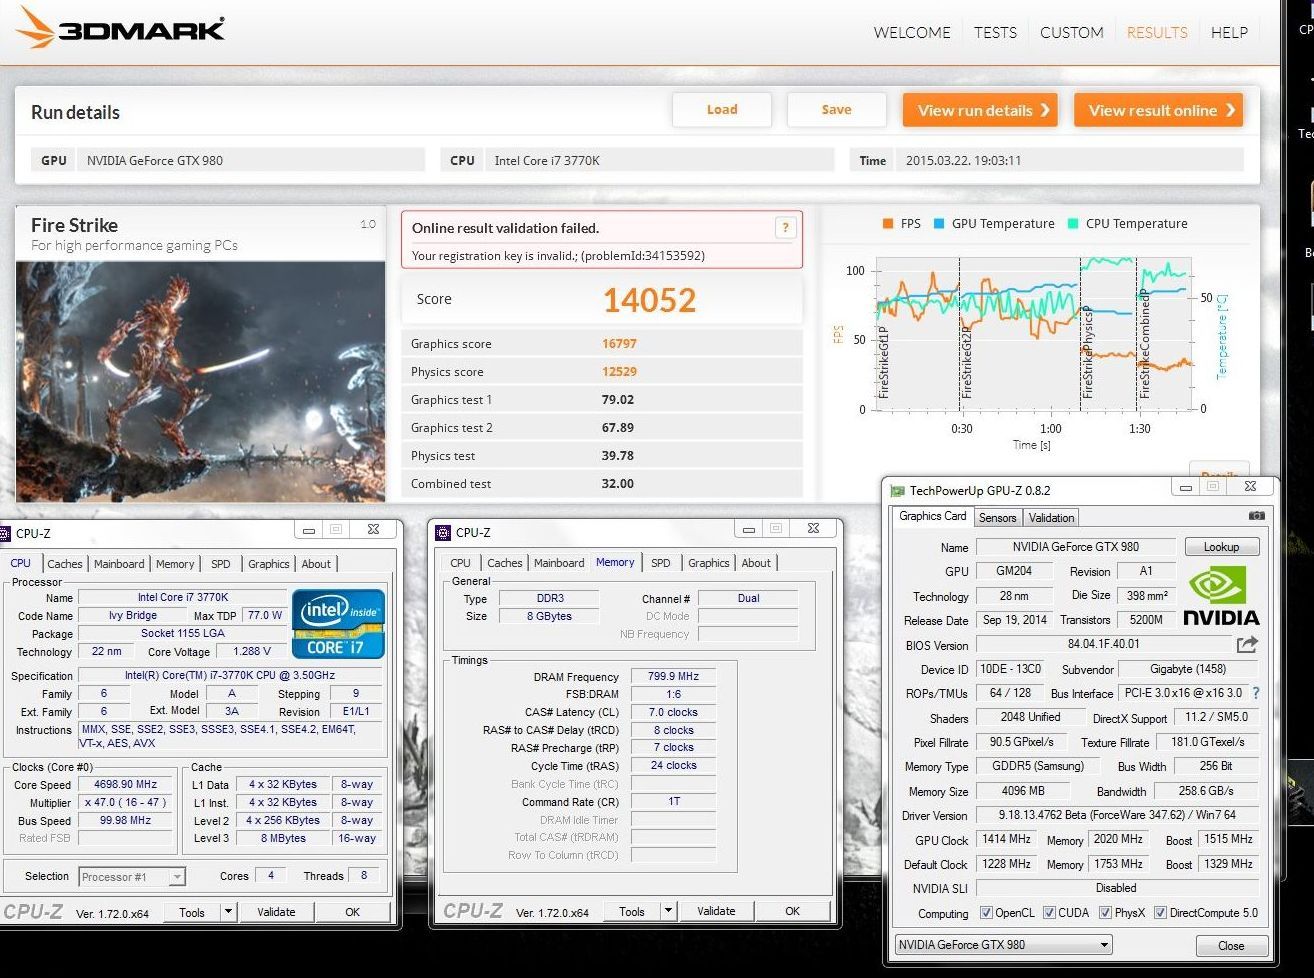This screenshot has width=1314, height=978.
Task: Click the Graphics score value 16797
Action: click(x=619, y=344)
